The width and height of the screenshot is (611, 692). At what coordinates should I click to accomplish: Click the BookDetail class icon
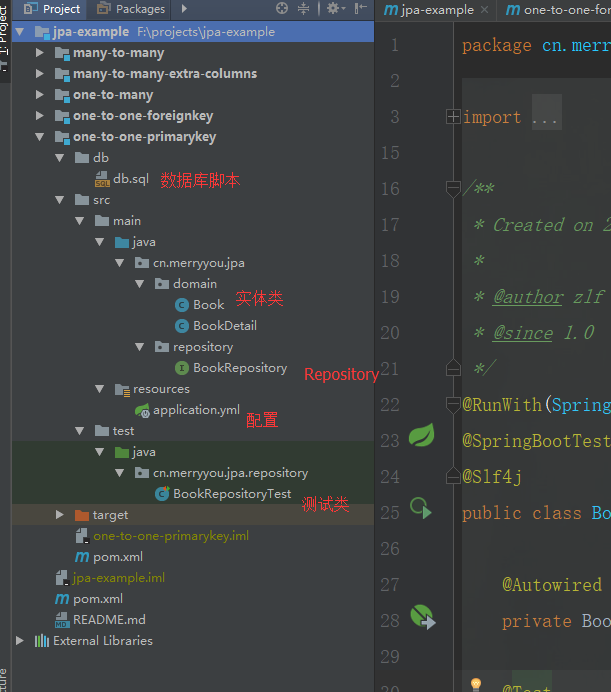pos(182,326)
